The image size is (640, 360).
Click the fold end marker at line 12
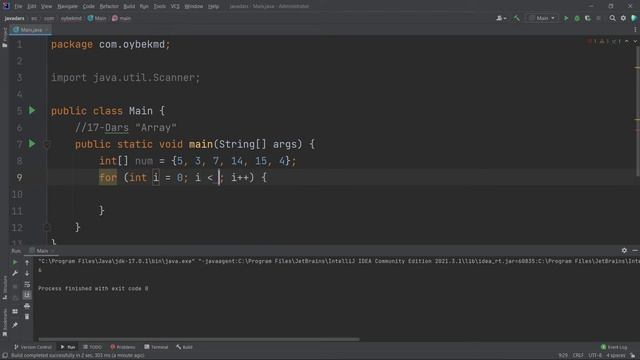(x=47, y=227)
